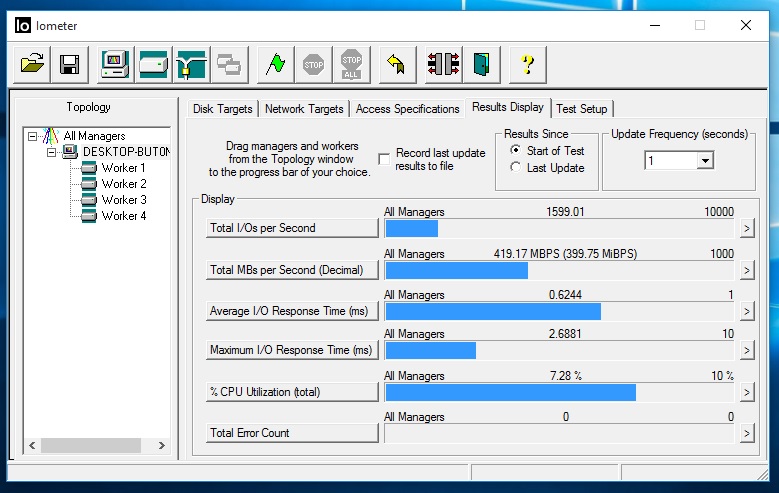
Task: Click Average I/O Response Time button
Action: [x=292, y=311]
